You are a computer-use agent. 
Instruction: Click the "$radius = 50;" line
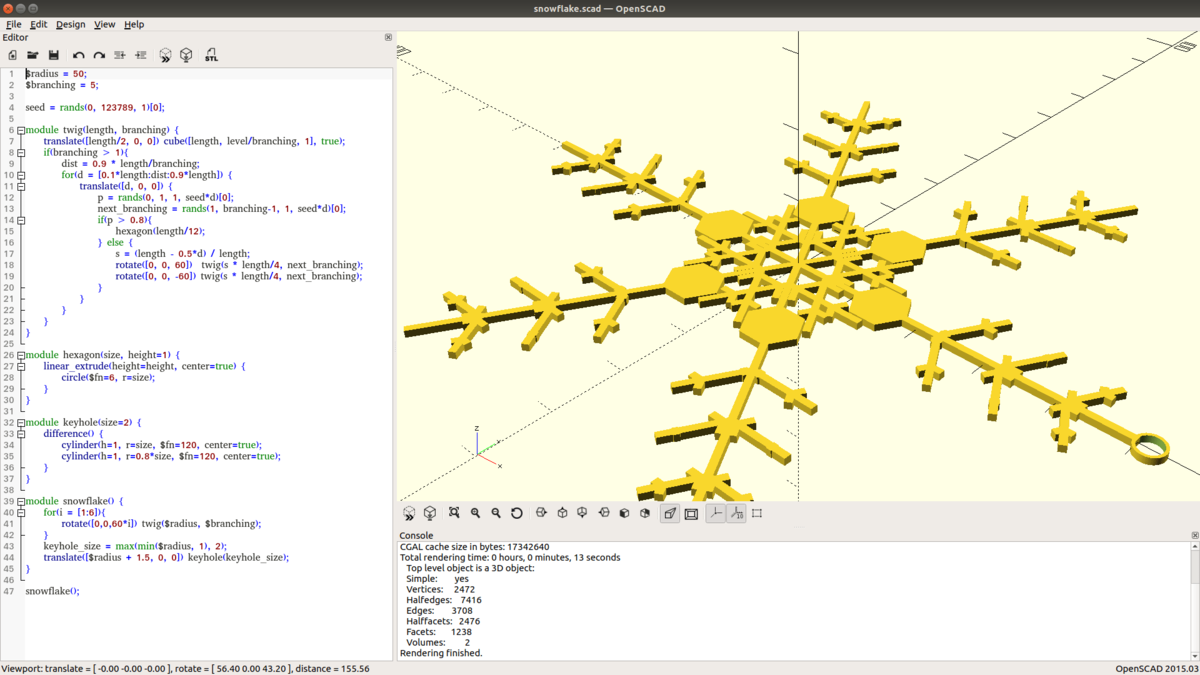(56, 74)
